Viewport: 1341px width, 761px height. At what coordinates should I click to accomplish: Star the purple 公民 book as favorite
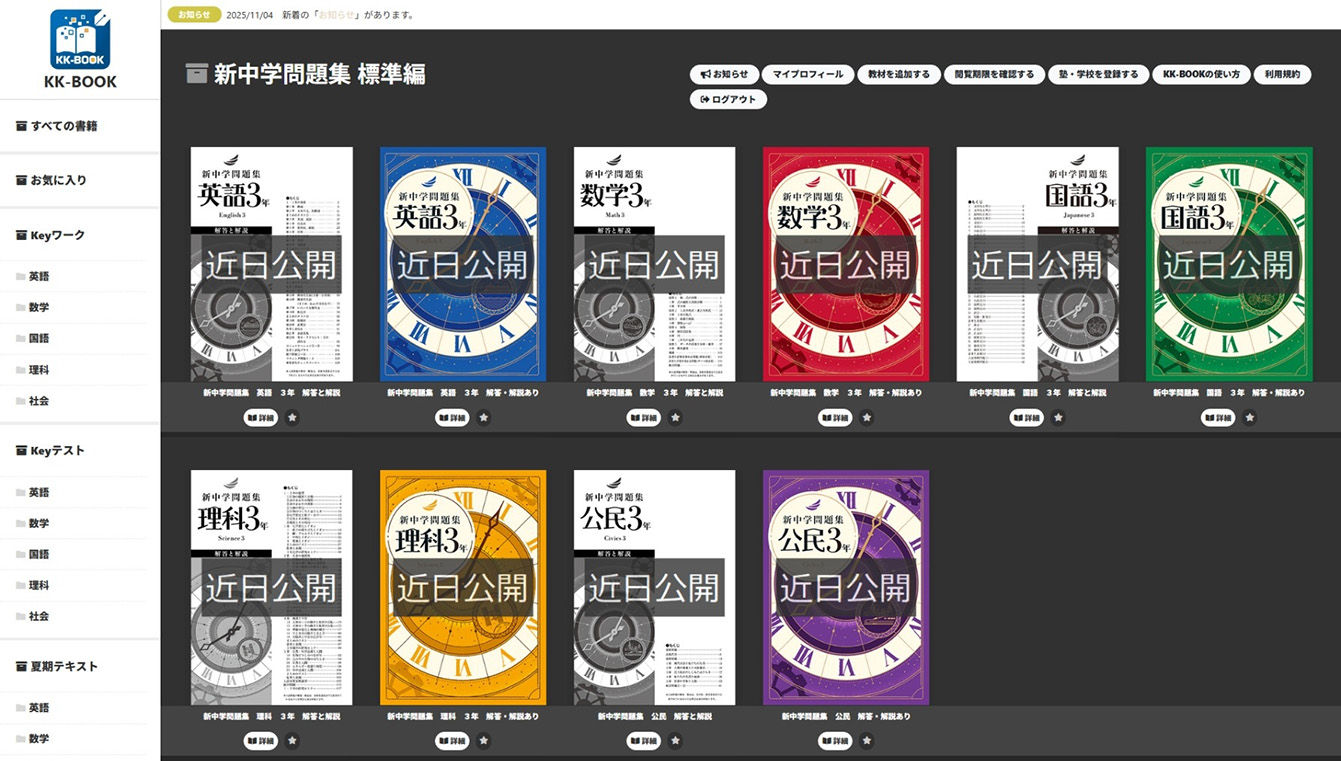[x=867, y=741]
